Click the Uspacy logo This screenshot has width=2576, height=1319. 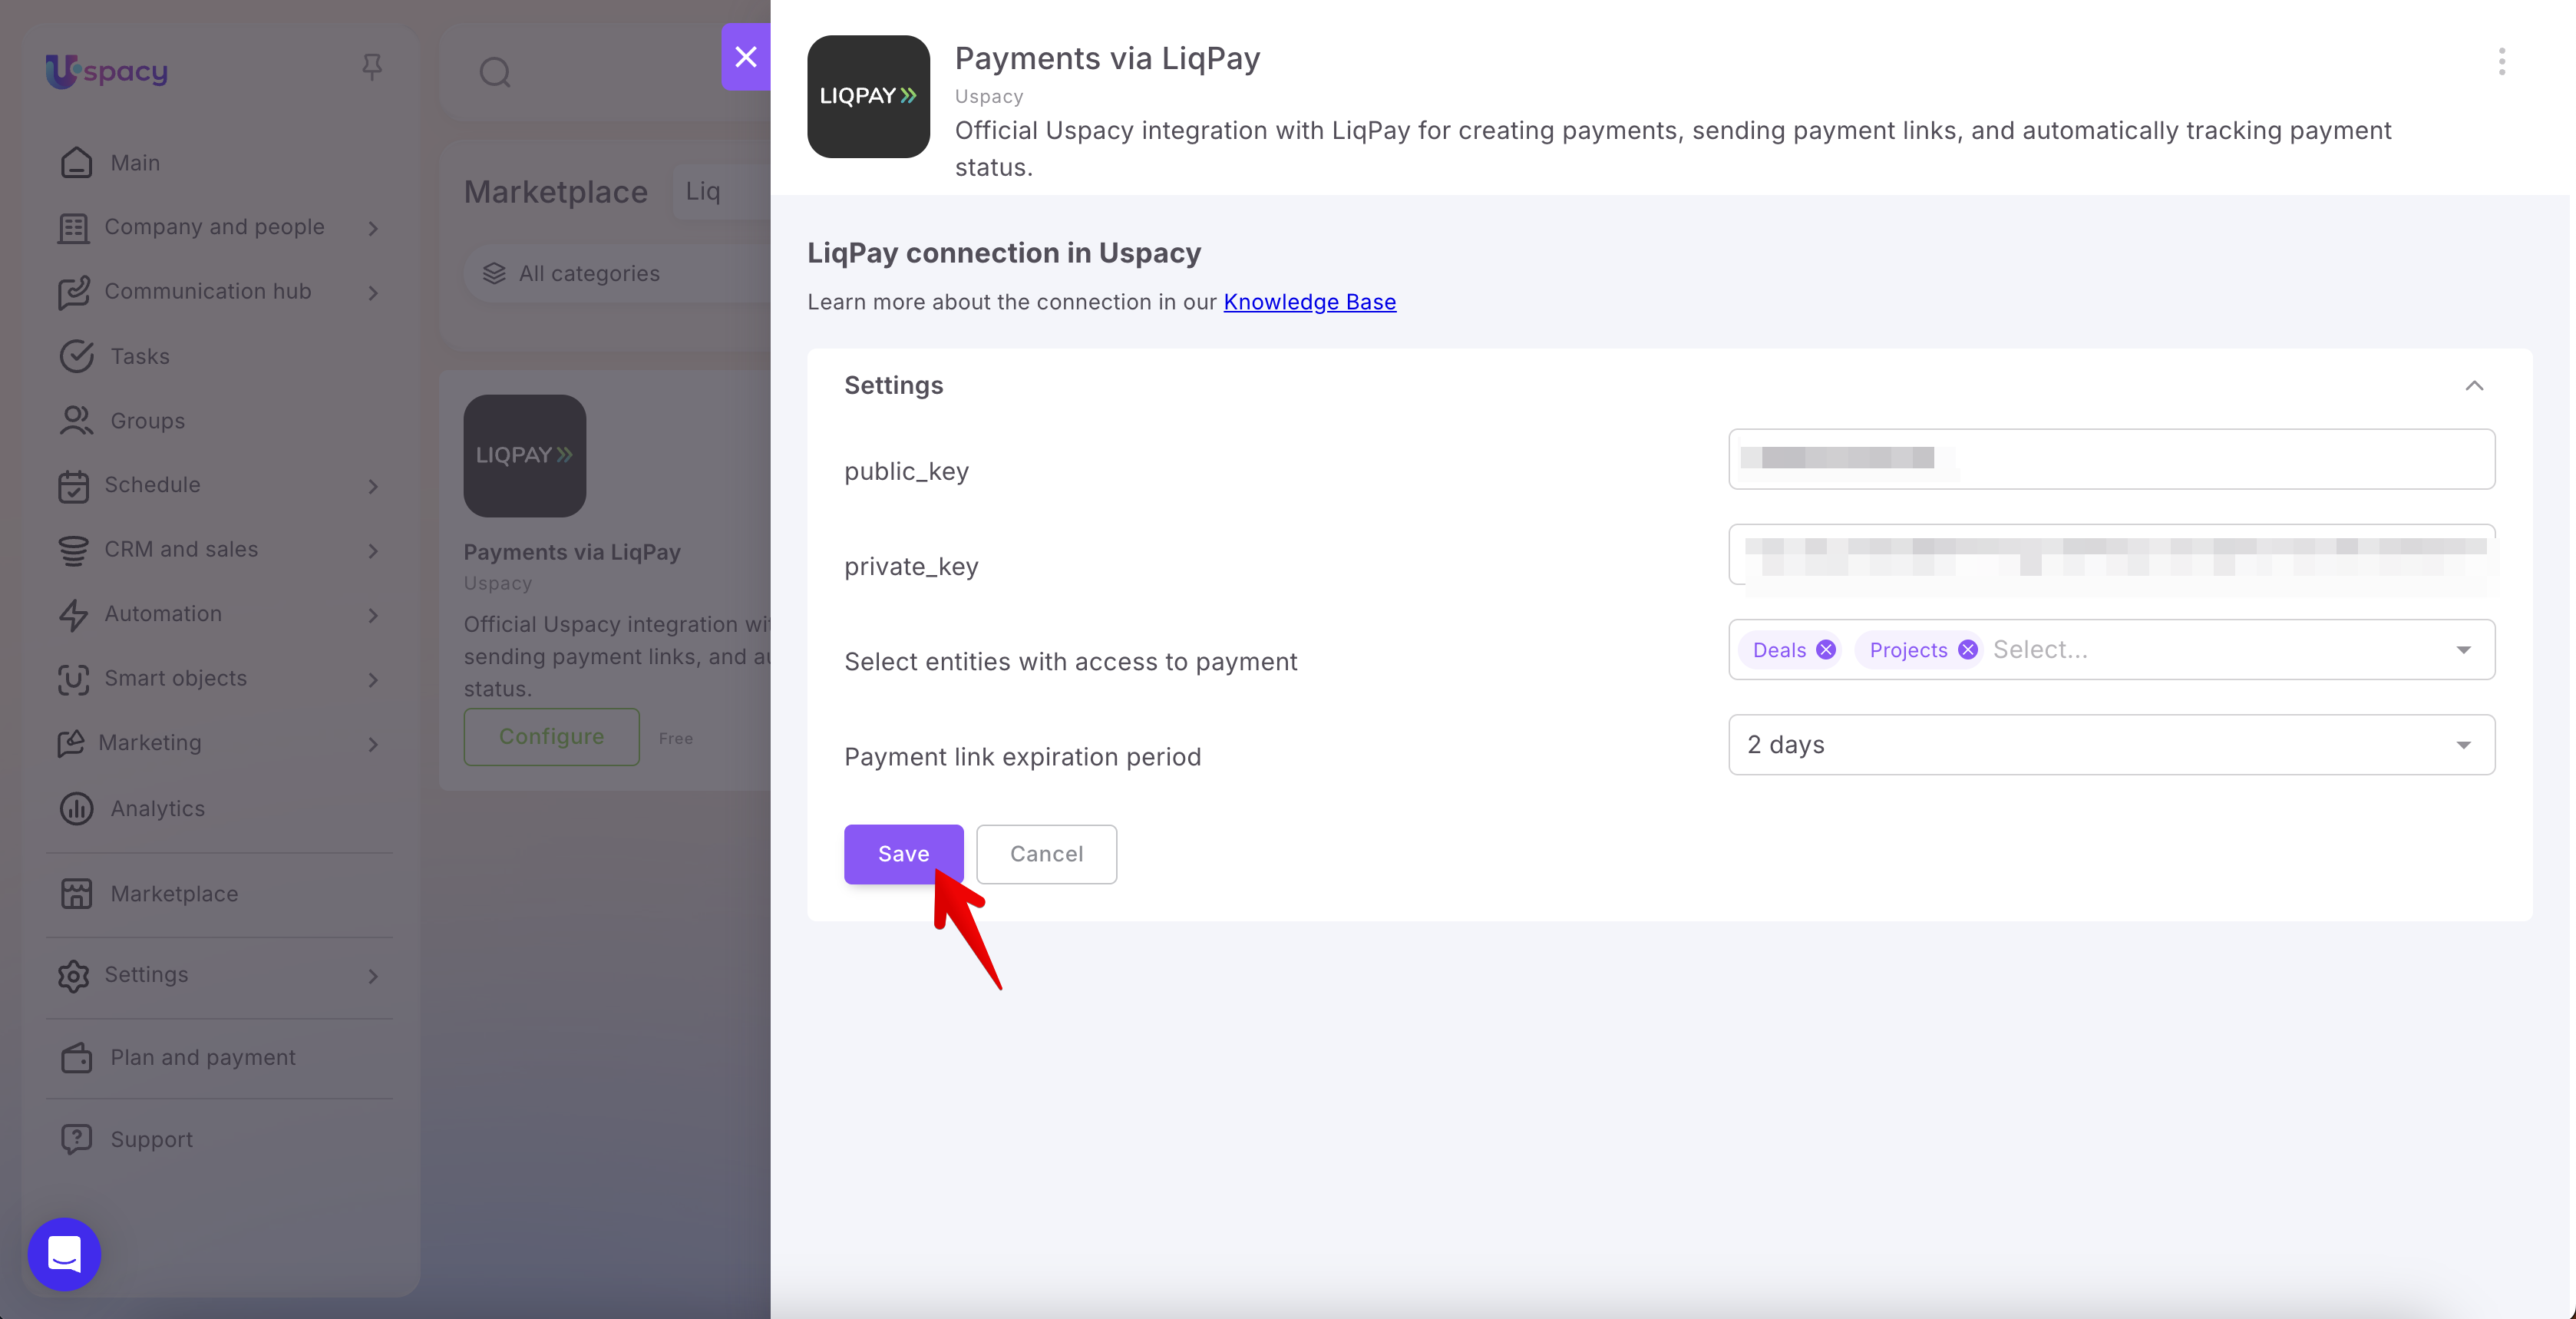pyautogui.click(x=107, y=70)
